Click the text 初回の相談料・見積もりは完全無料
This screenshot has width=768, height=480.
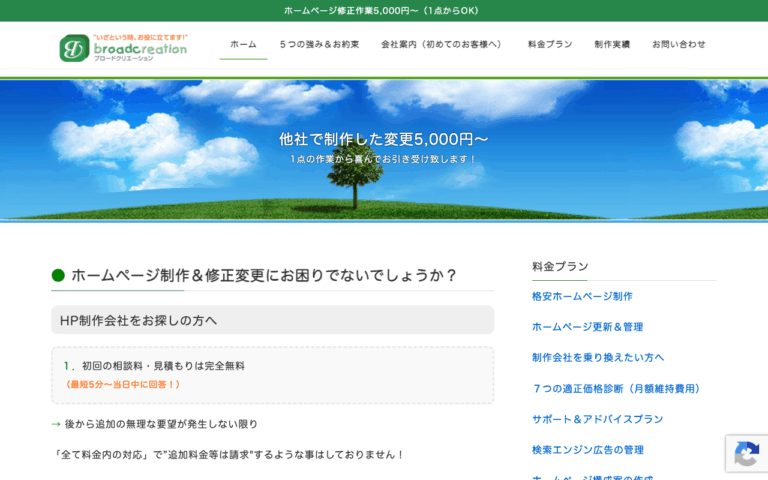point(163,366)
